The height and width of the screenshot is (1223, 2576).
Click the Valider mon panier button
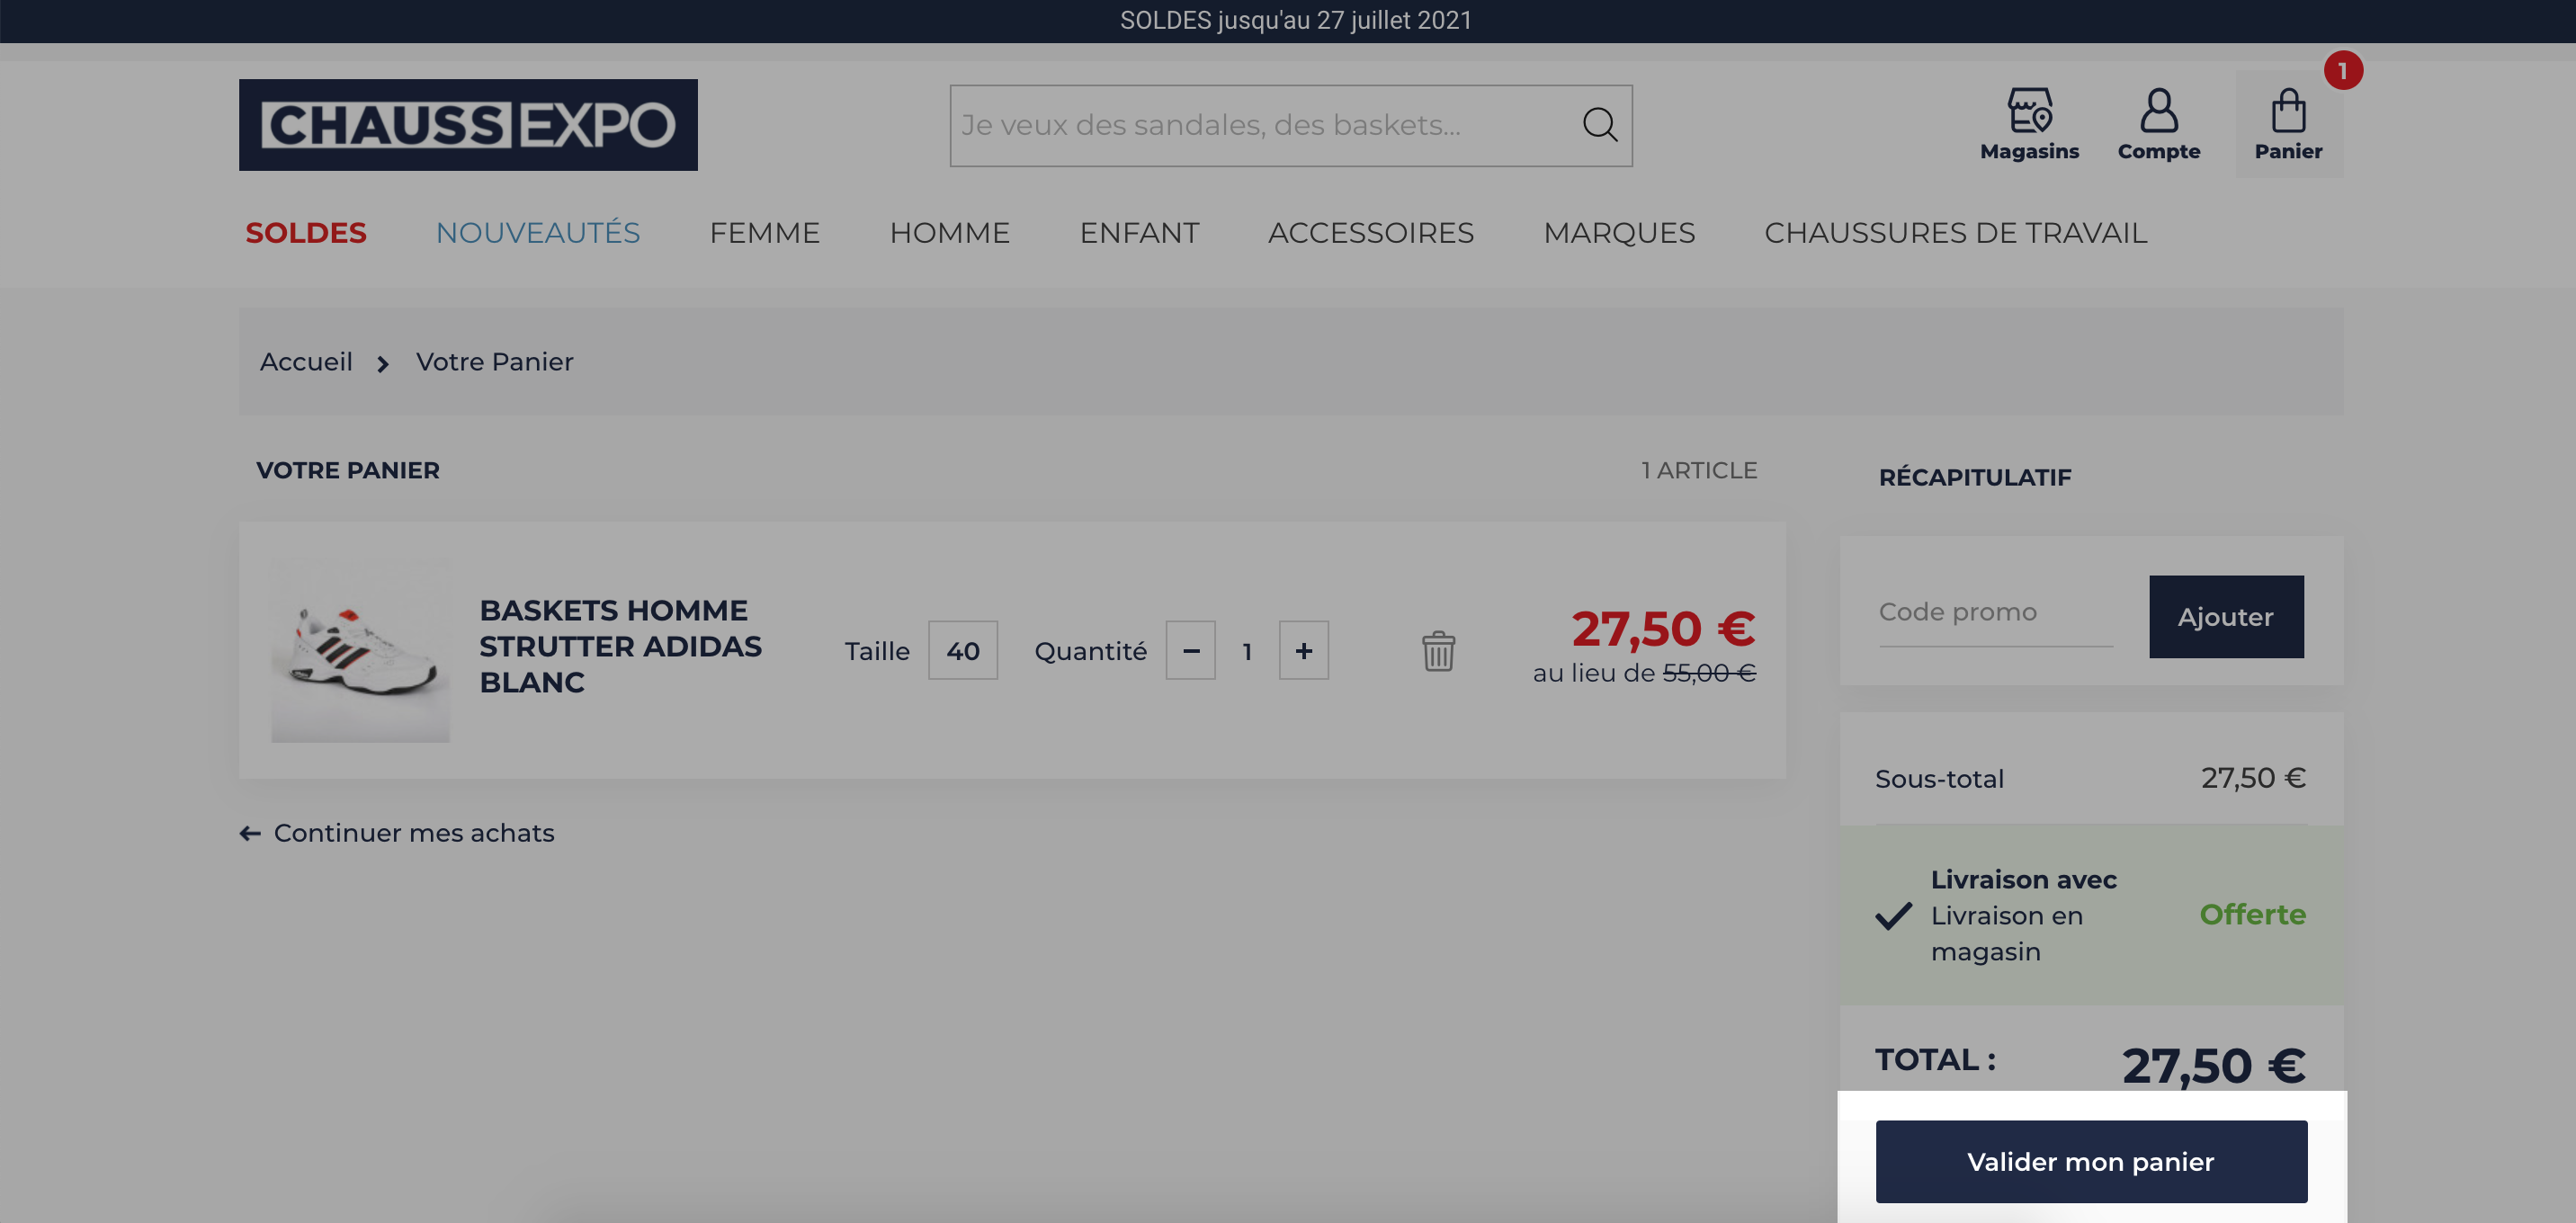pos(2091,1162)
